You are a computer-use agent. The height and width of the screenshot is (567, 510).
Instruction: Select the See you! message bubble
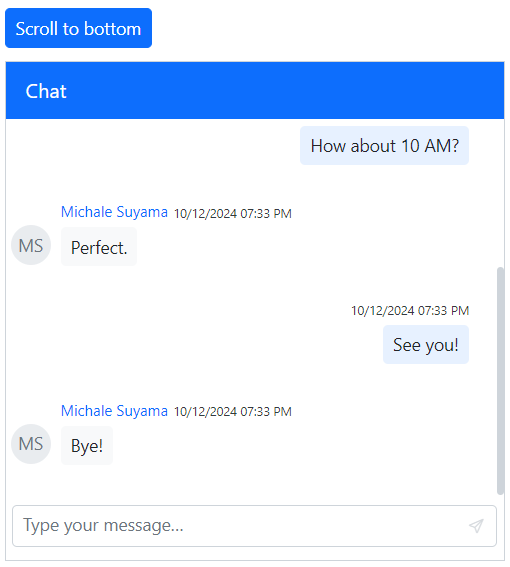426,345
